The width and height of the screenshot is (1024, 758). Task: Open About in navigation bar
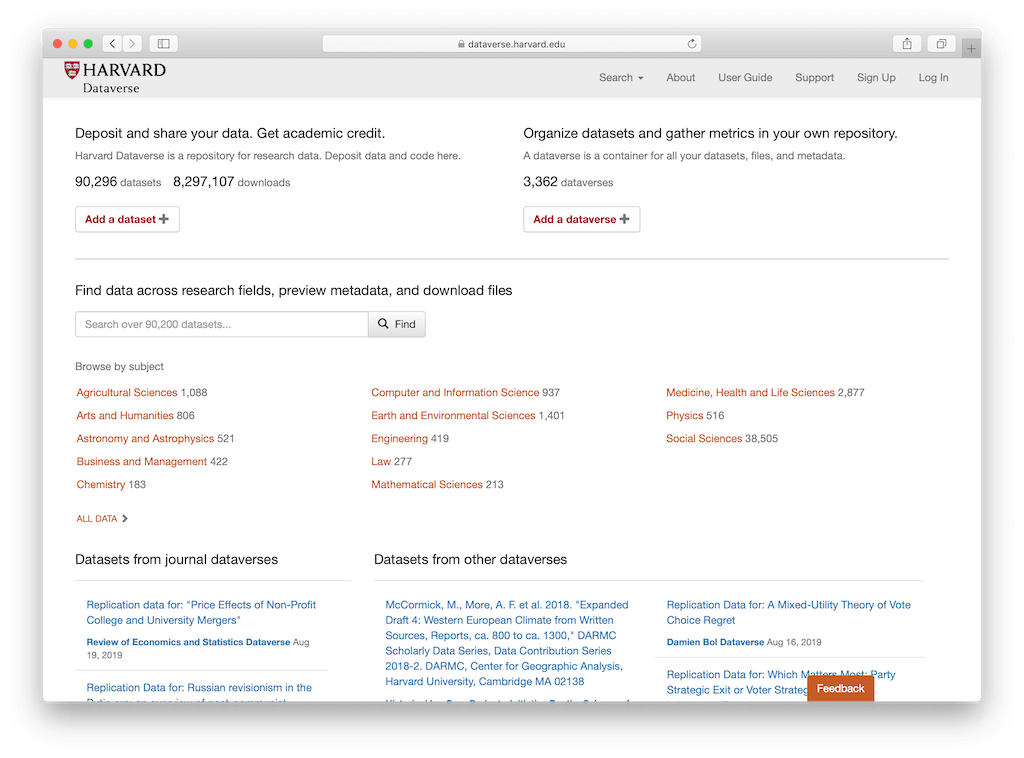680,78
